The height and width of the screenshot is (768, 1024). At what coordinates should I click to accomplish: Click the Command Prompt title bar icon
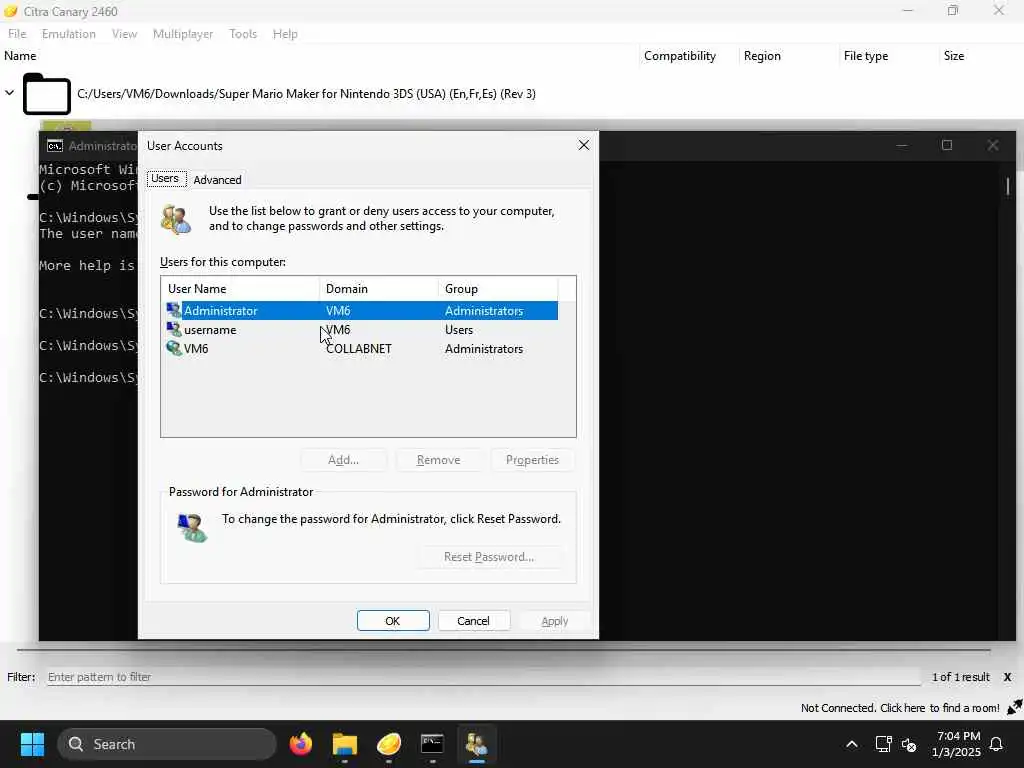55,146
